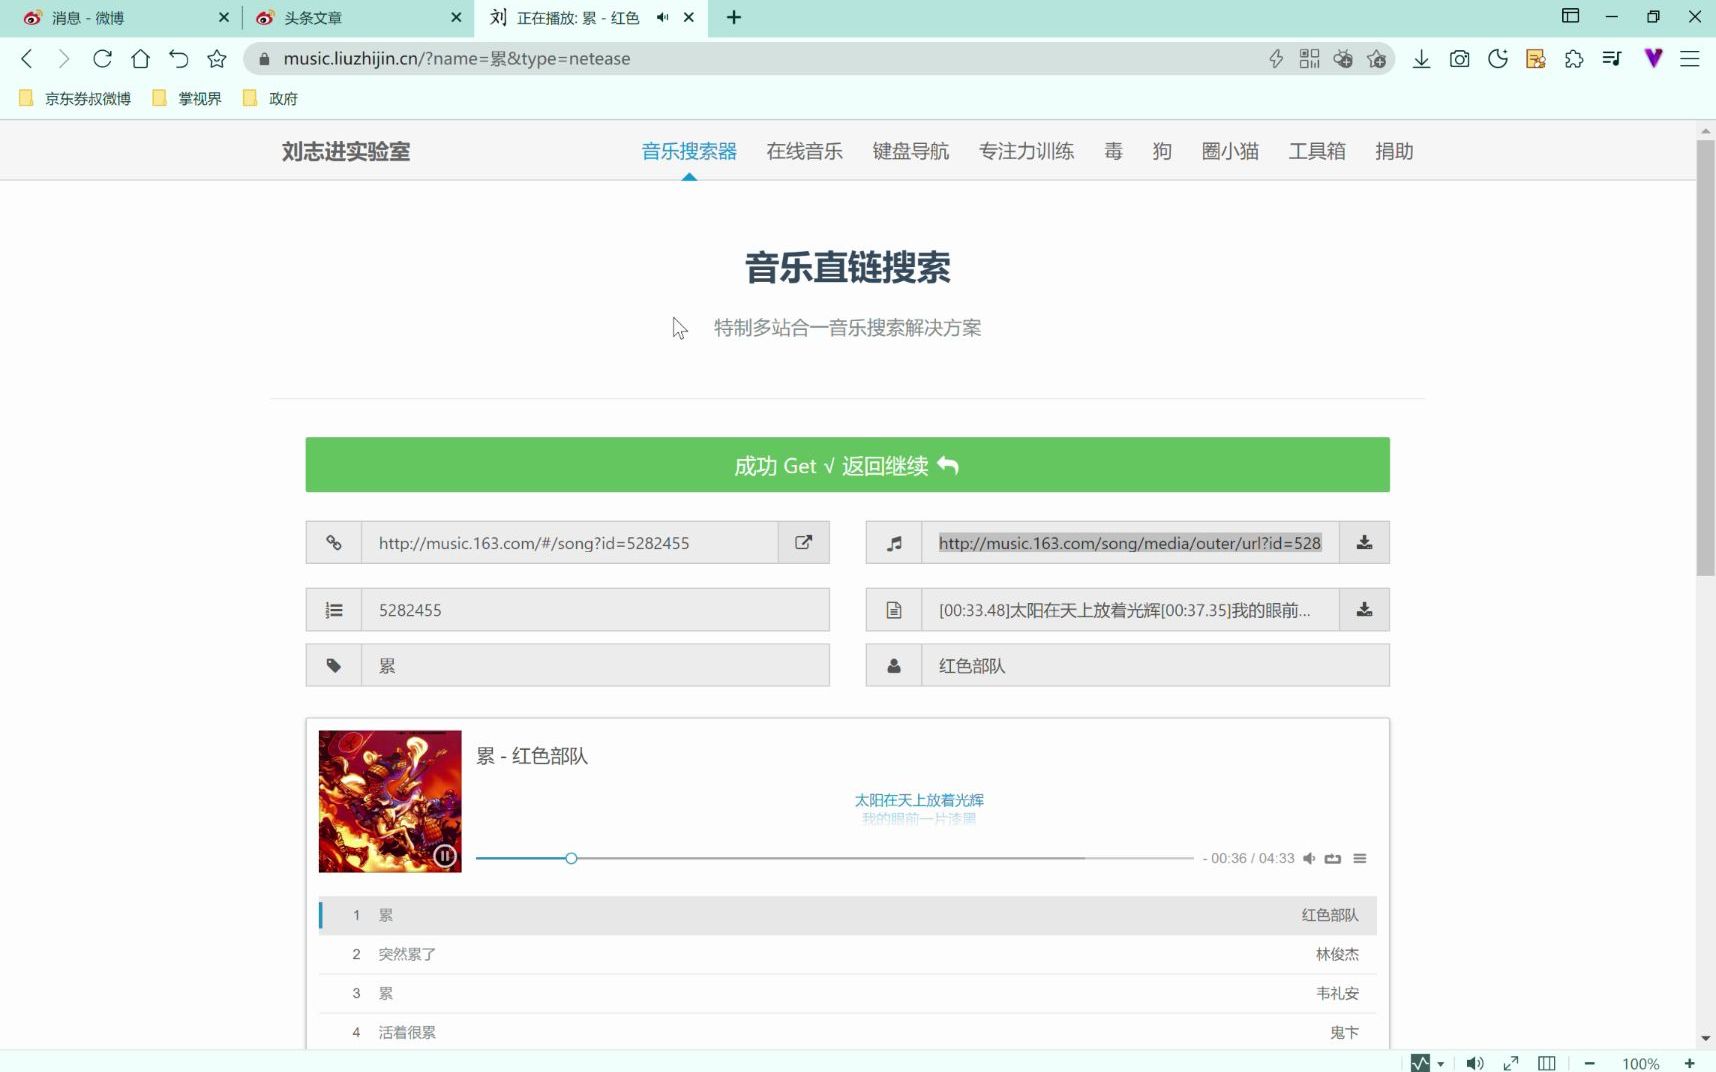
Task: Open the 圈小猫 nav item
Action: tap(1230, 151)
